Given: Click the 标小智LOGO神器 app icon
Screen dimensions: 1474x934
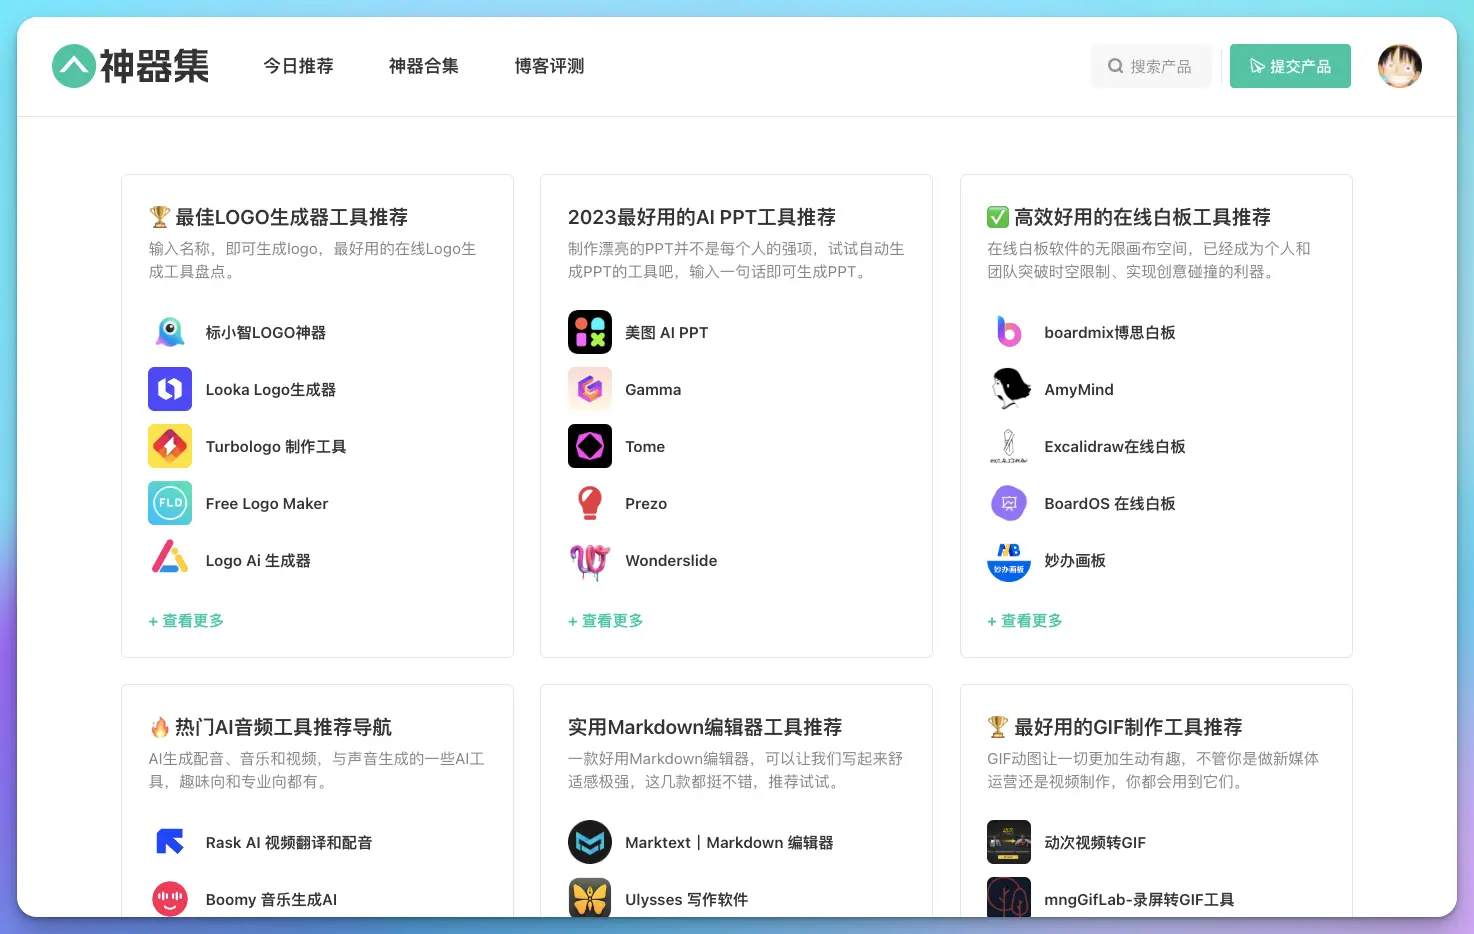Looking at the screenshot, I should (x=170, y=332).
